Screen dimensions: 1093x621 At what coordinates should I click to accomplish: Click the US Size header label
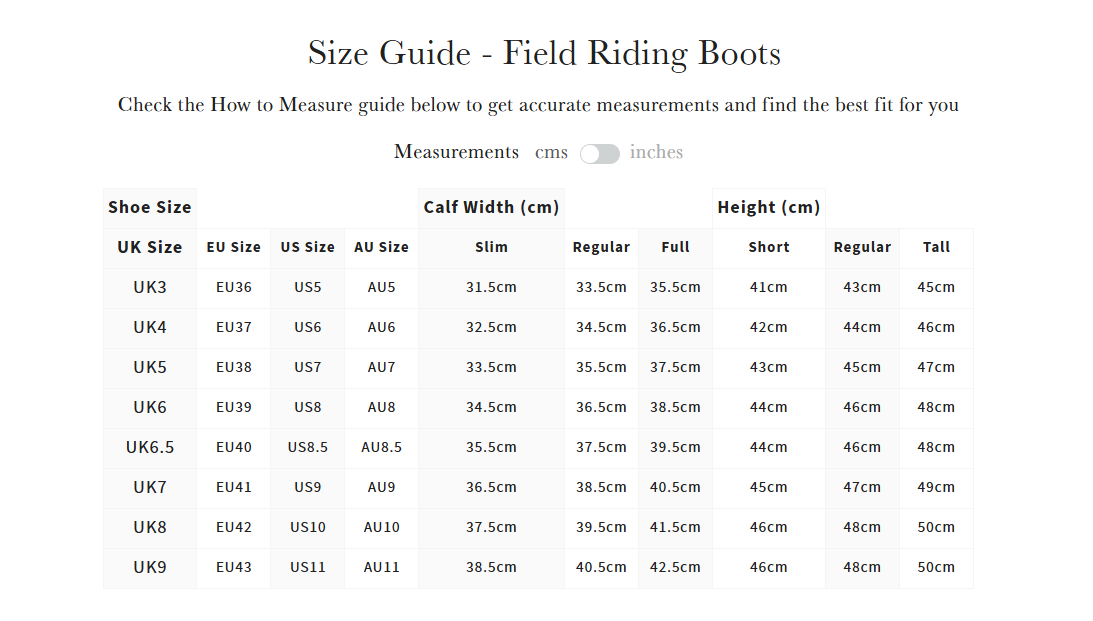tap(307, 247)
